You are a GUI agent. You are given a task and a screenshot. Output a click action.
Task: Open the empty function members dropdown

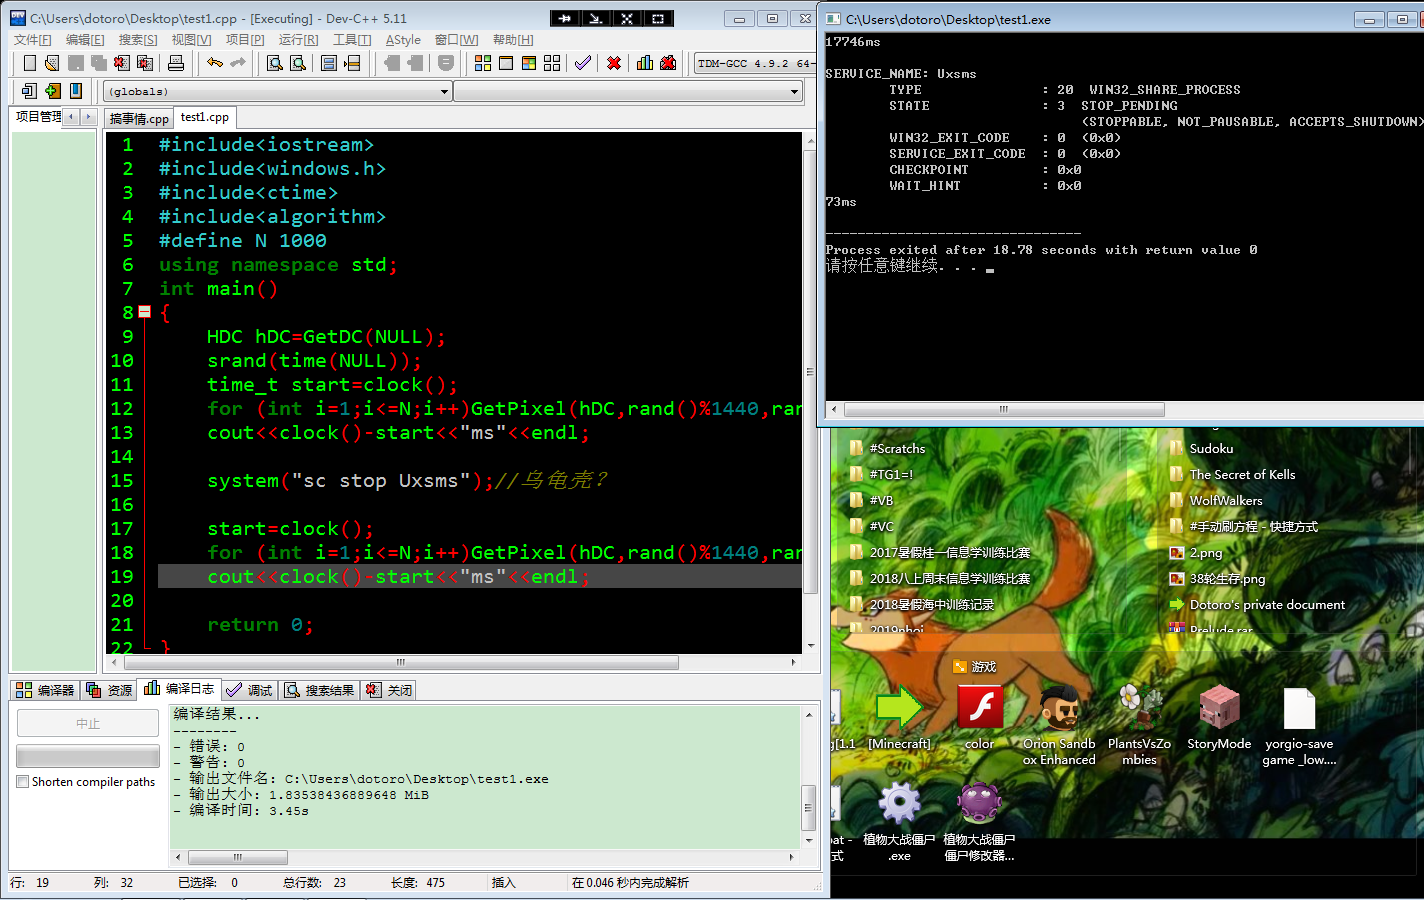pyautogui.click(x=628, y=91)
